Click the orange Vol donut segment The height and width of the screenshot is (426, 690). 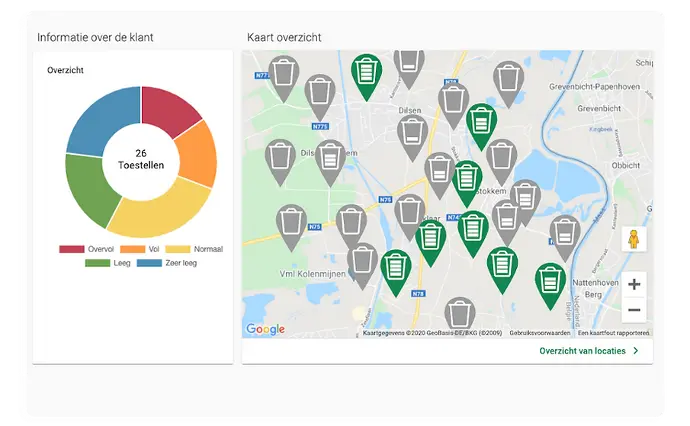coord(198,154)
